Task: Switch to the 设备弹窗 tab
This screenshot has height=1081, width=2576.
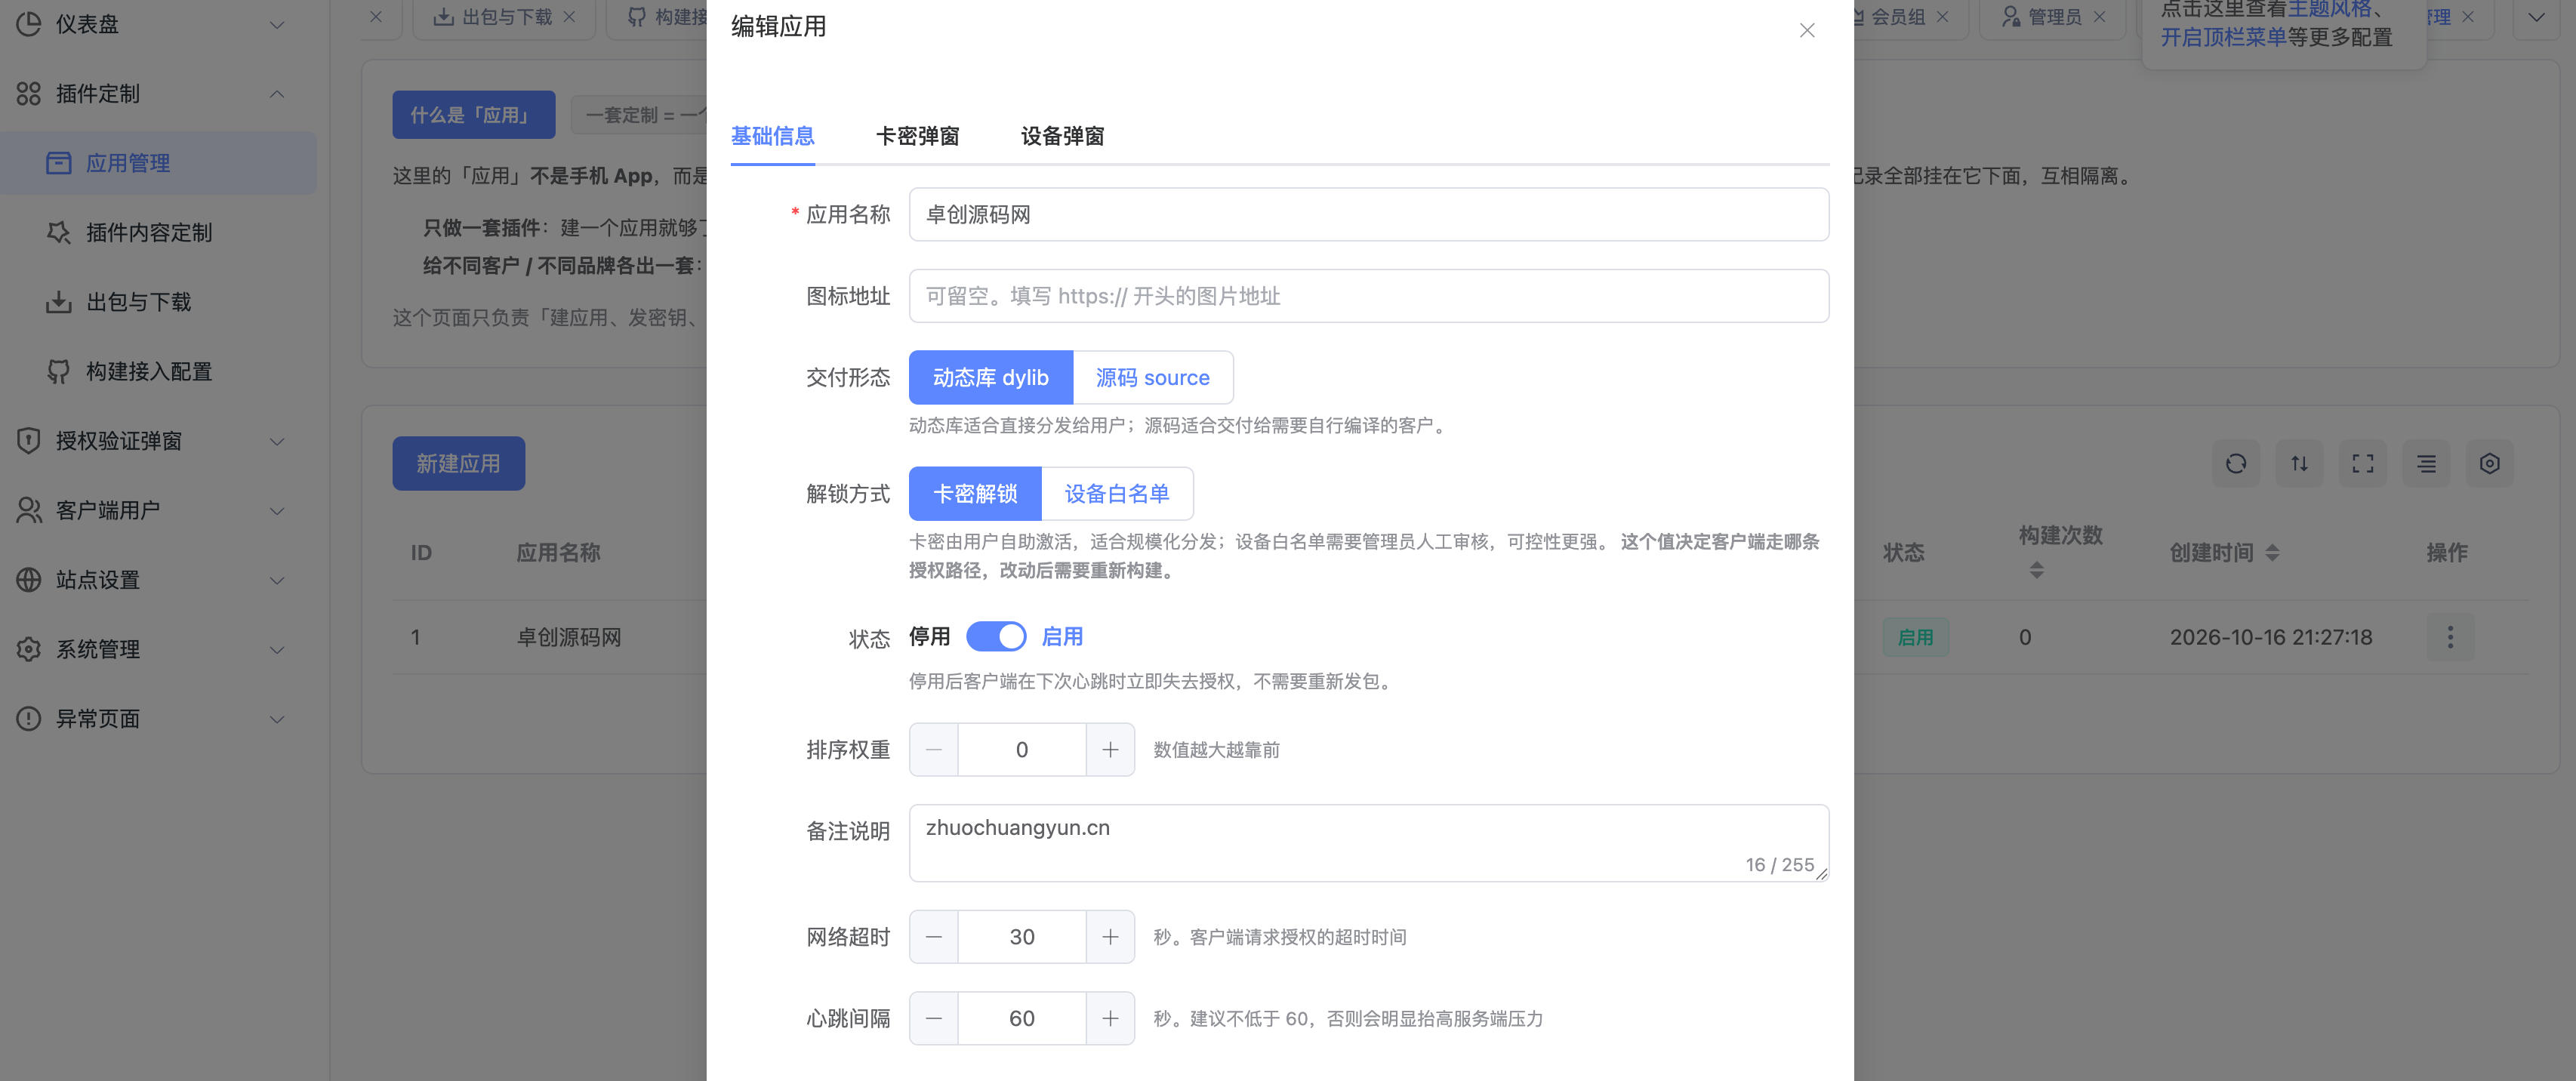Action: pos(1062,136)
